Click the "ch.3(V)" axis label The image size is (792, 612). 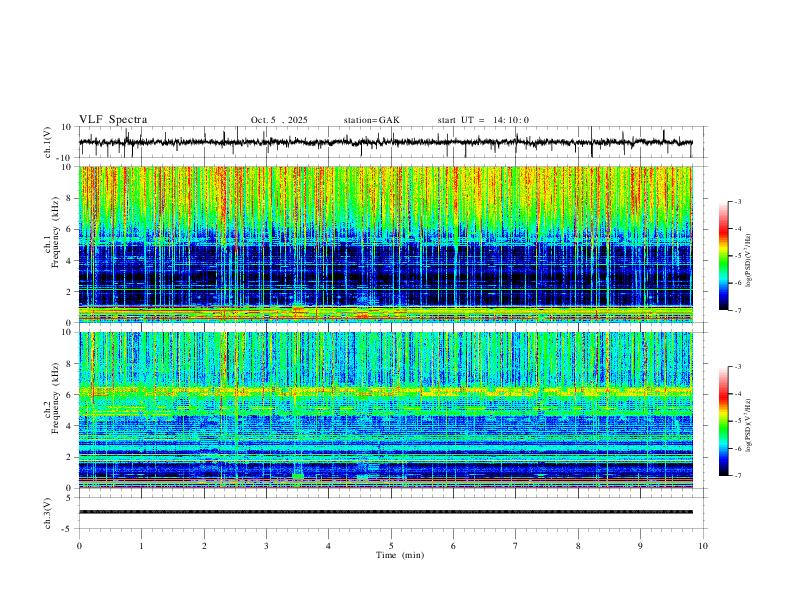[x=48, y=513]
